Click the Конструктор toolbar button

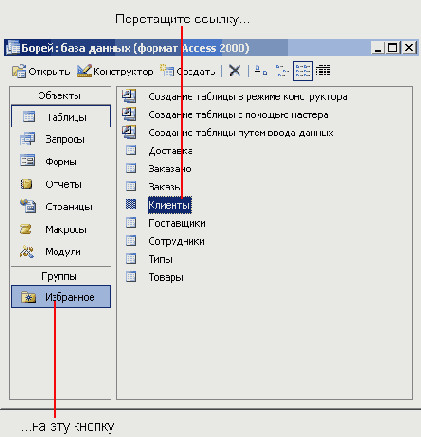[115, 71]
